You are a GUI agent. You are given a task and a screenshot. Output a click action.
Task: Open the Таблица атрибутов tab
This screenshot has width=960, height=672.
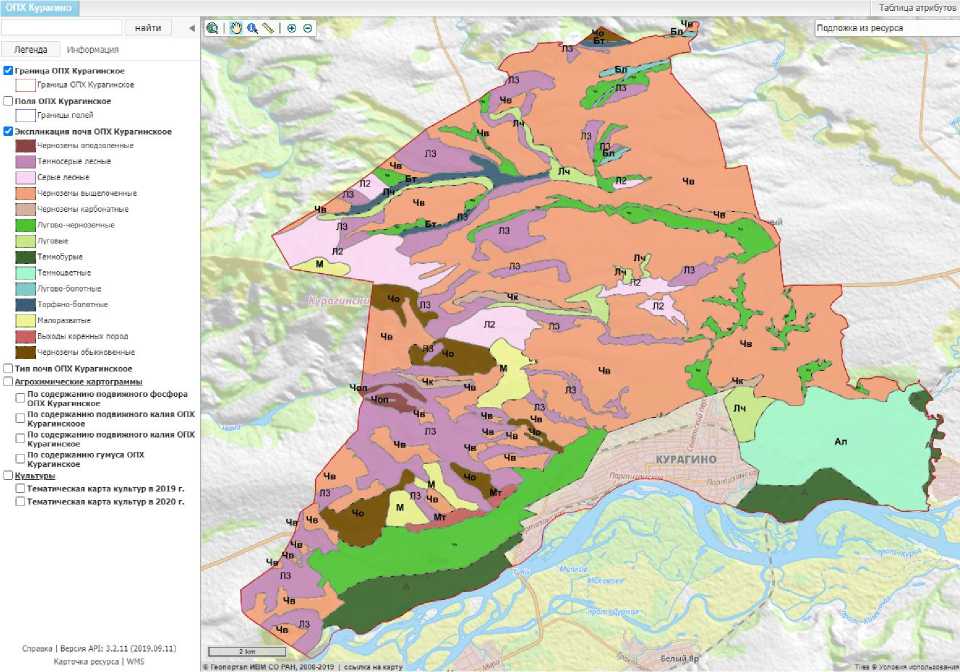[917, 7]
